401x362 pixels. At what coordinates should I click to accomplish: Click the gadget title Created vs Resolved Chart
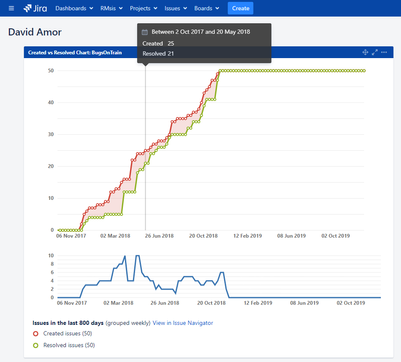75,52
